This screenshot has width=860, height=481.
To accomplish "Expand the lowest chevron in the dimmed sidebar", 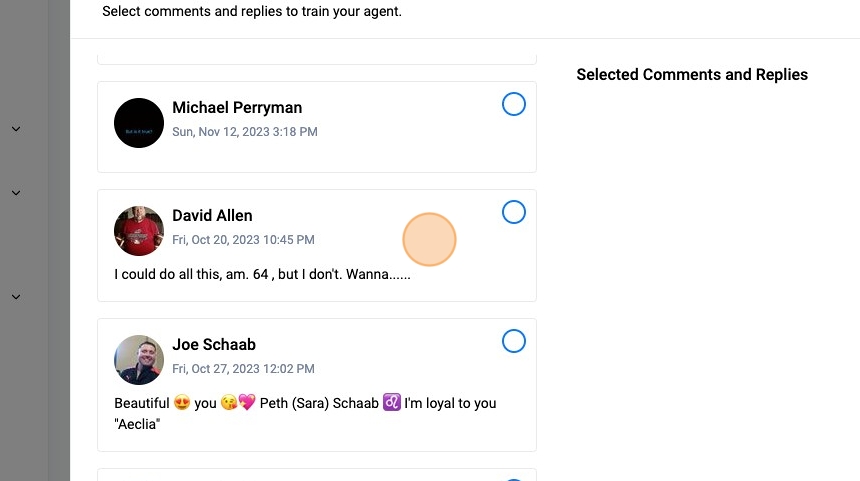I will 16,297.
